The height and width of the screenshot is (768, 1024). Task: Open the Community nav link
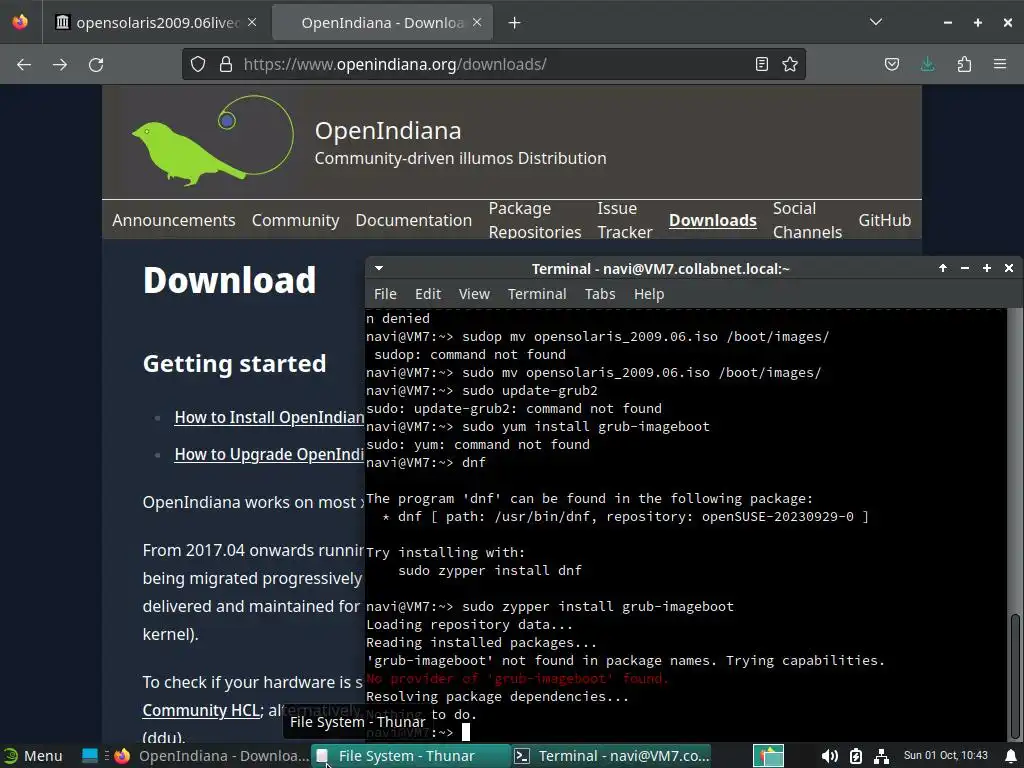click(x=296, y=220)
